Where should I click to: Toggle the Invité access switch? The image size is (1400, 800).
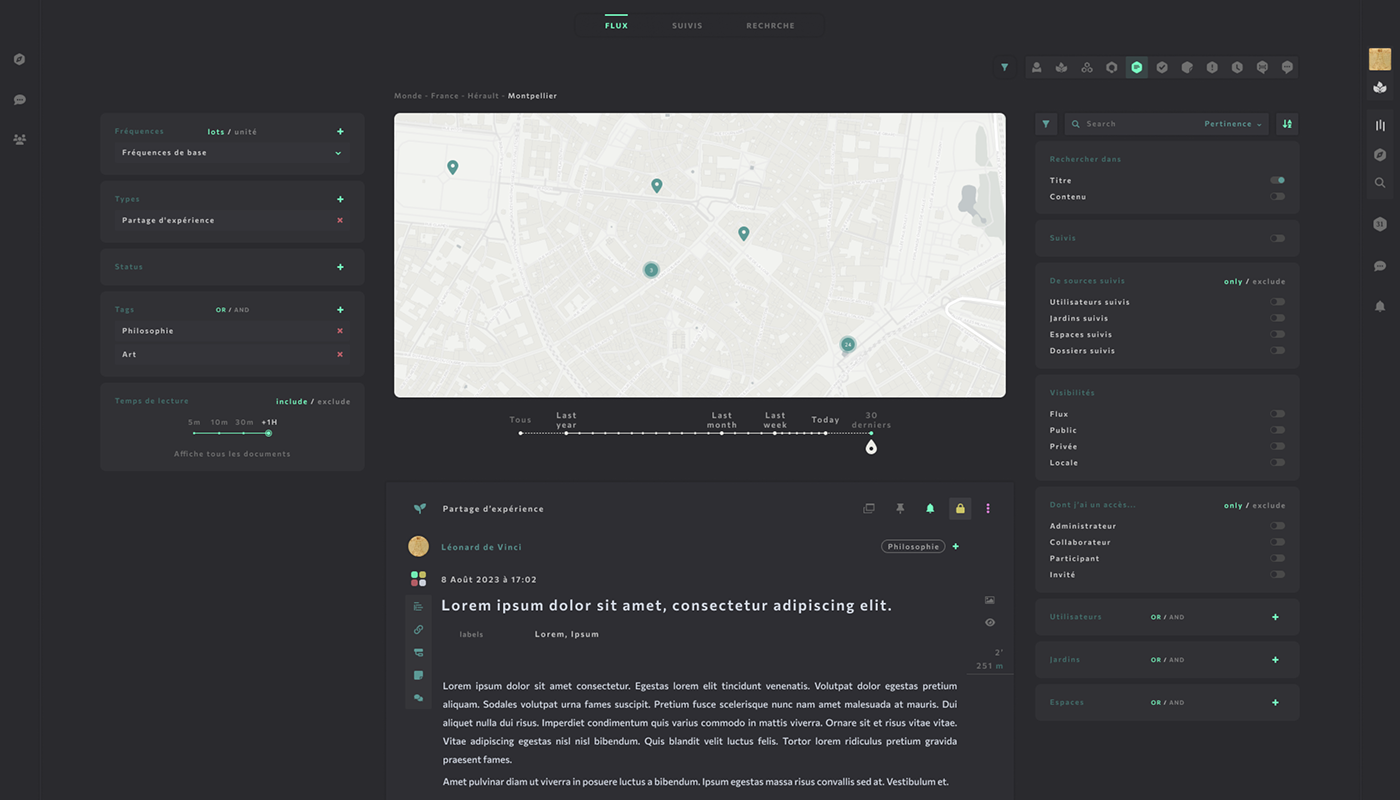1278,574
